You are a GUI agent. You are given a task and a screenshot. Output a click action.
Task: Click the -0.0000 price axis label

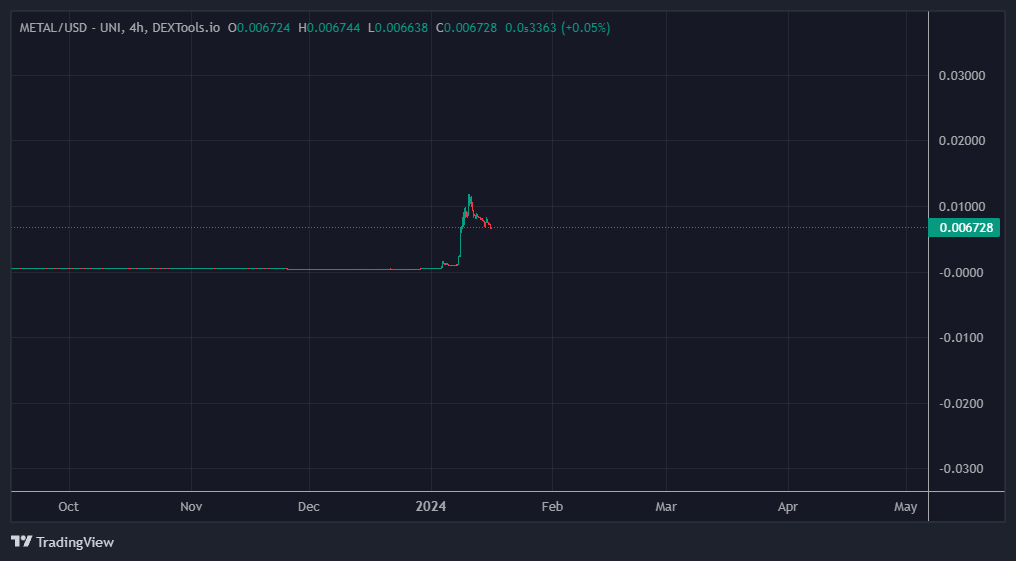coord(961,273)
